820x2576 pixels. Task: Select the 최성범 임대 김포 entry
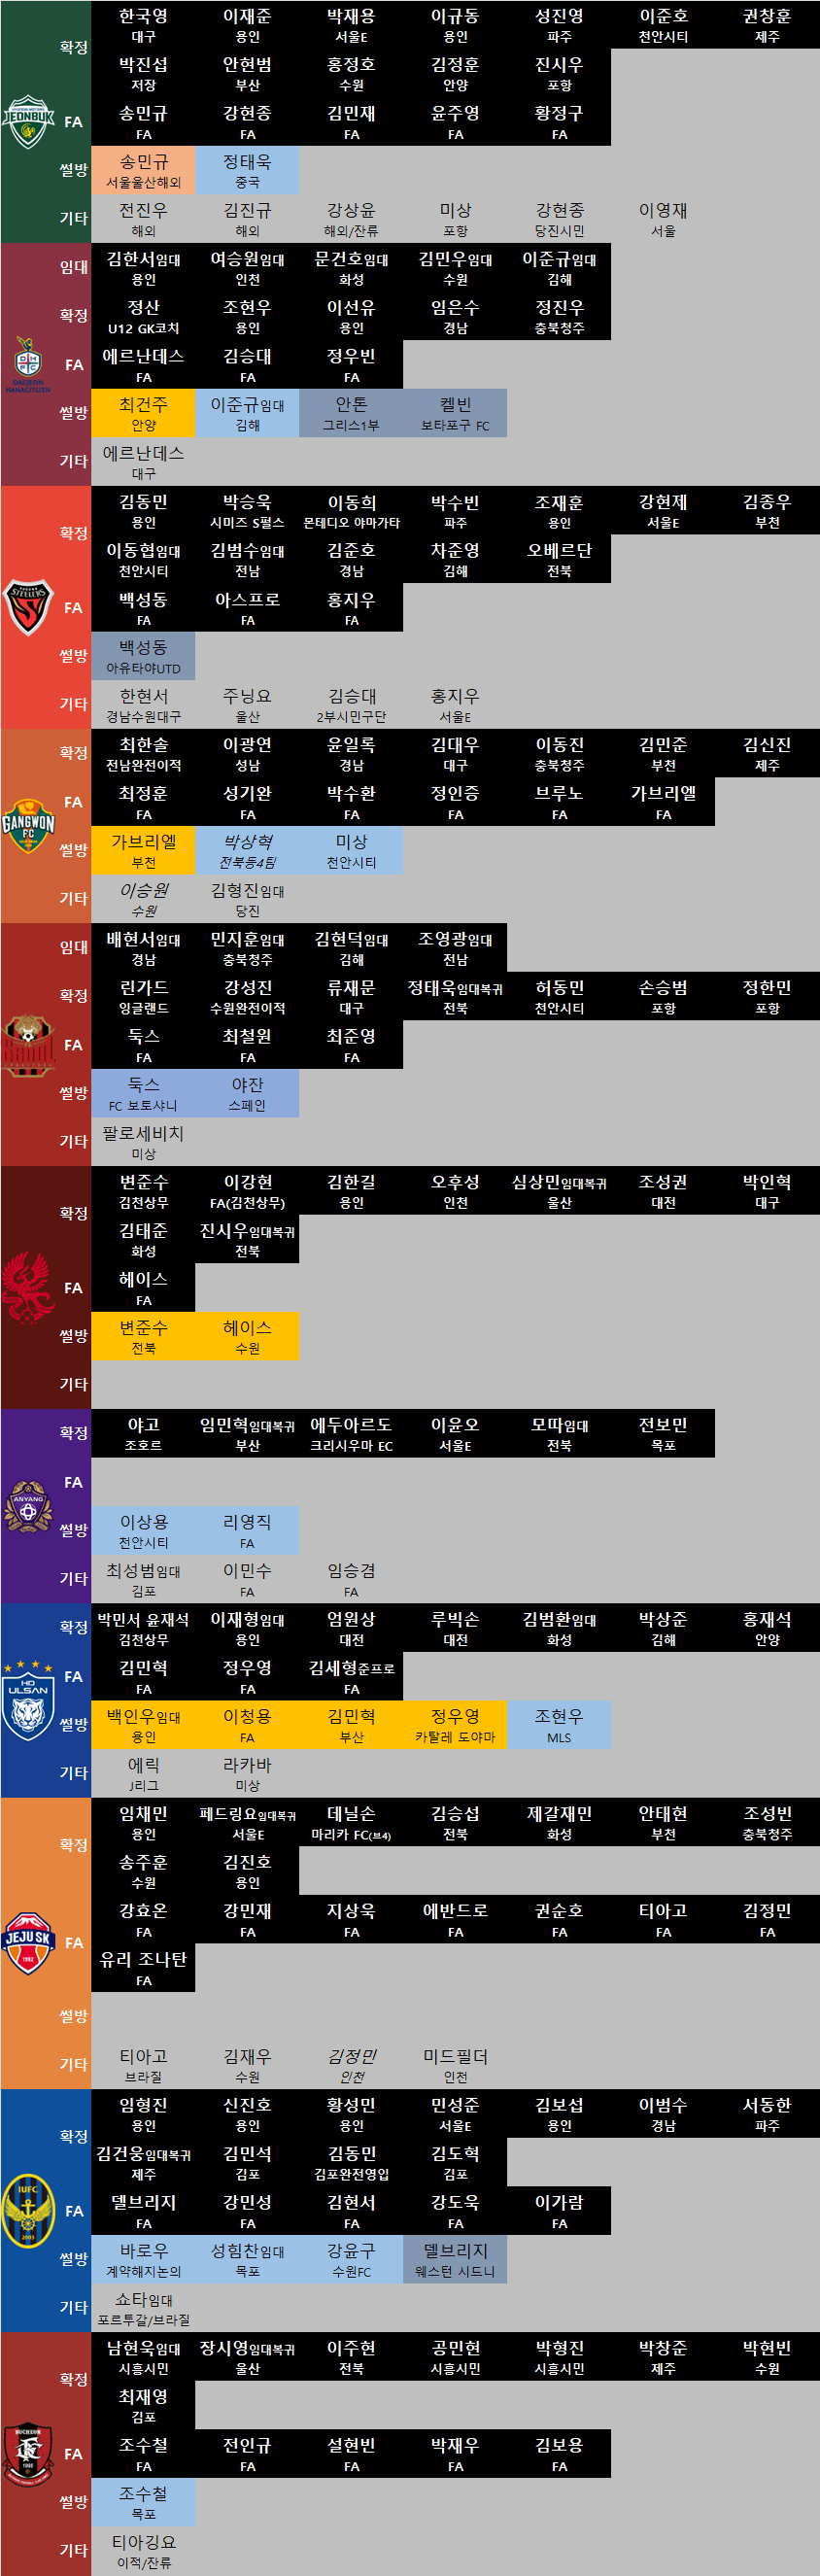(x=143, y=1580)
